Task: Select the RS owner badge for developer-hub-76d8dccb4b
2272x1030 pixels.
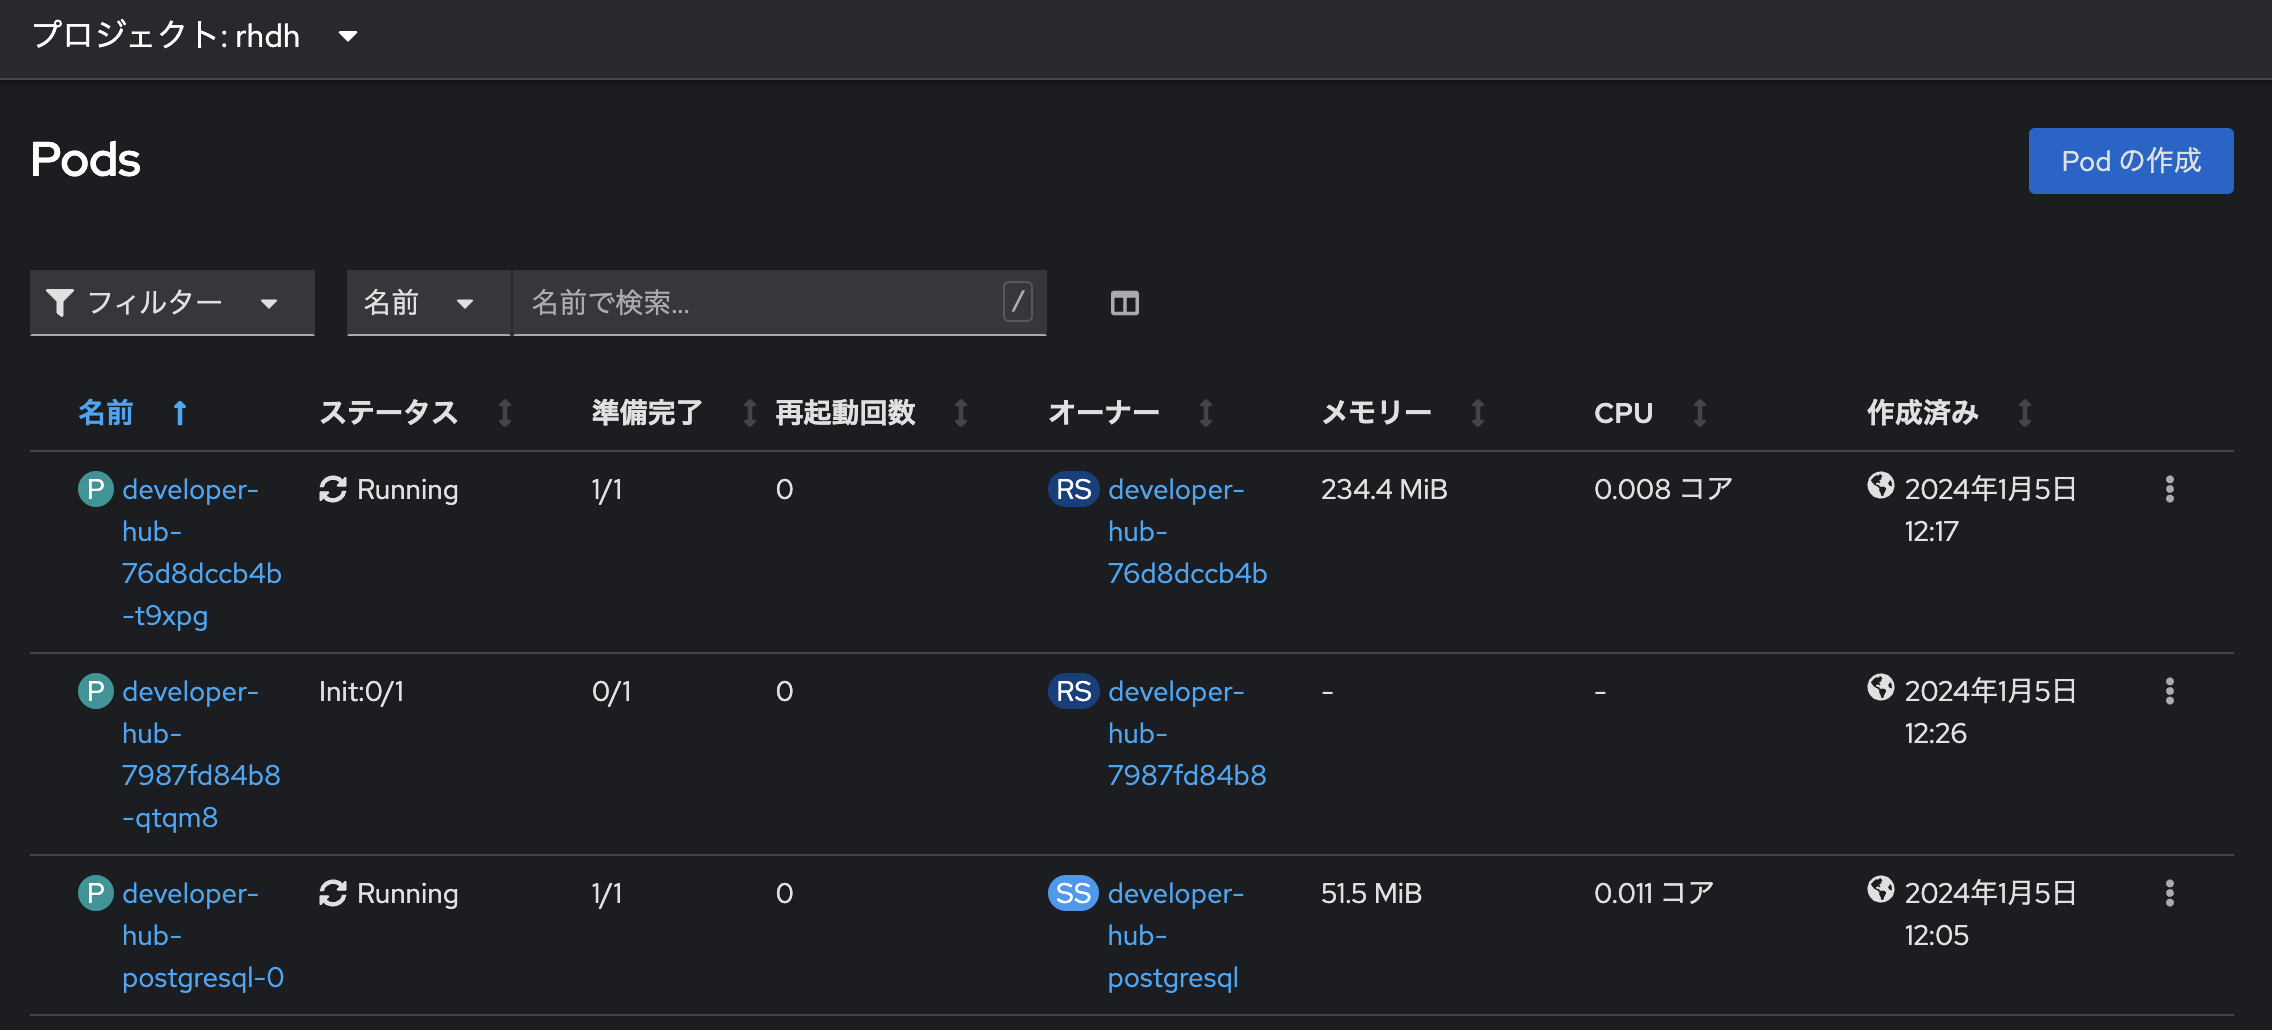Action: tap(1072, 490)
